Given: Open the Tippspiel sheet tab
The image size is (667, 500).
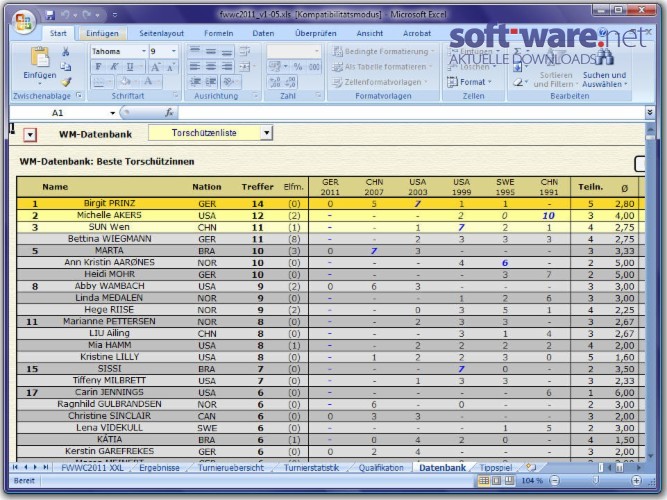Looking at the screenshot, I should point(496,468).
